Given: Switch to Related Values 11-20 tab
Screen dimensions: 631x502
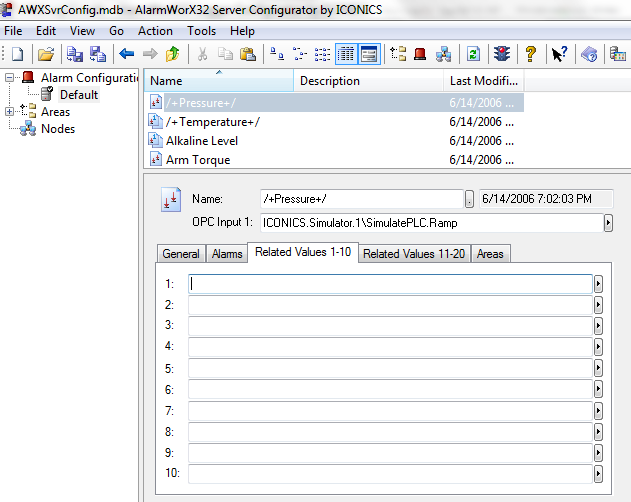Looking at the screenshot, I should point(414,254).
